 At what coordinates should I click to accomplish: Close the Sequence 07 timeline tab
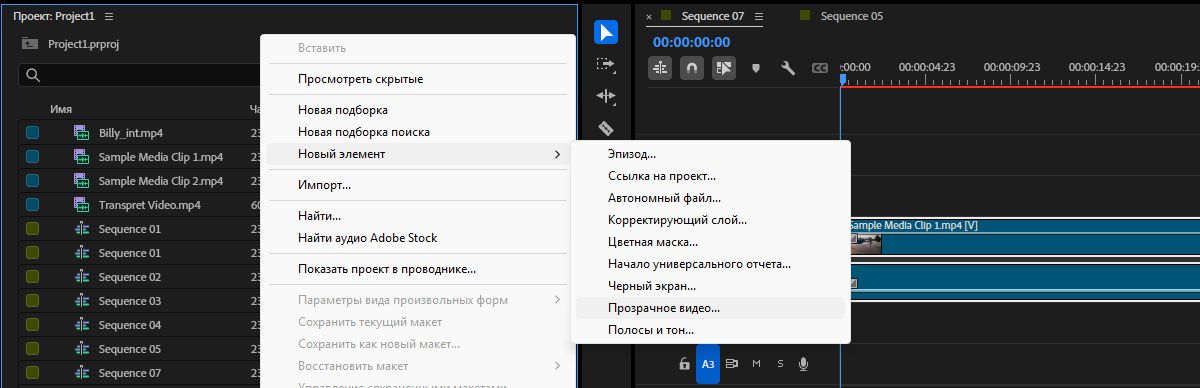[x=649, y=16]
